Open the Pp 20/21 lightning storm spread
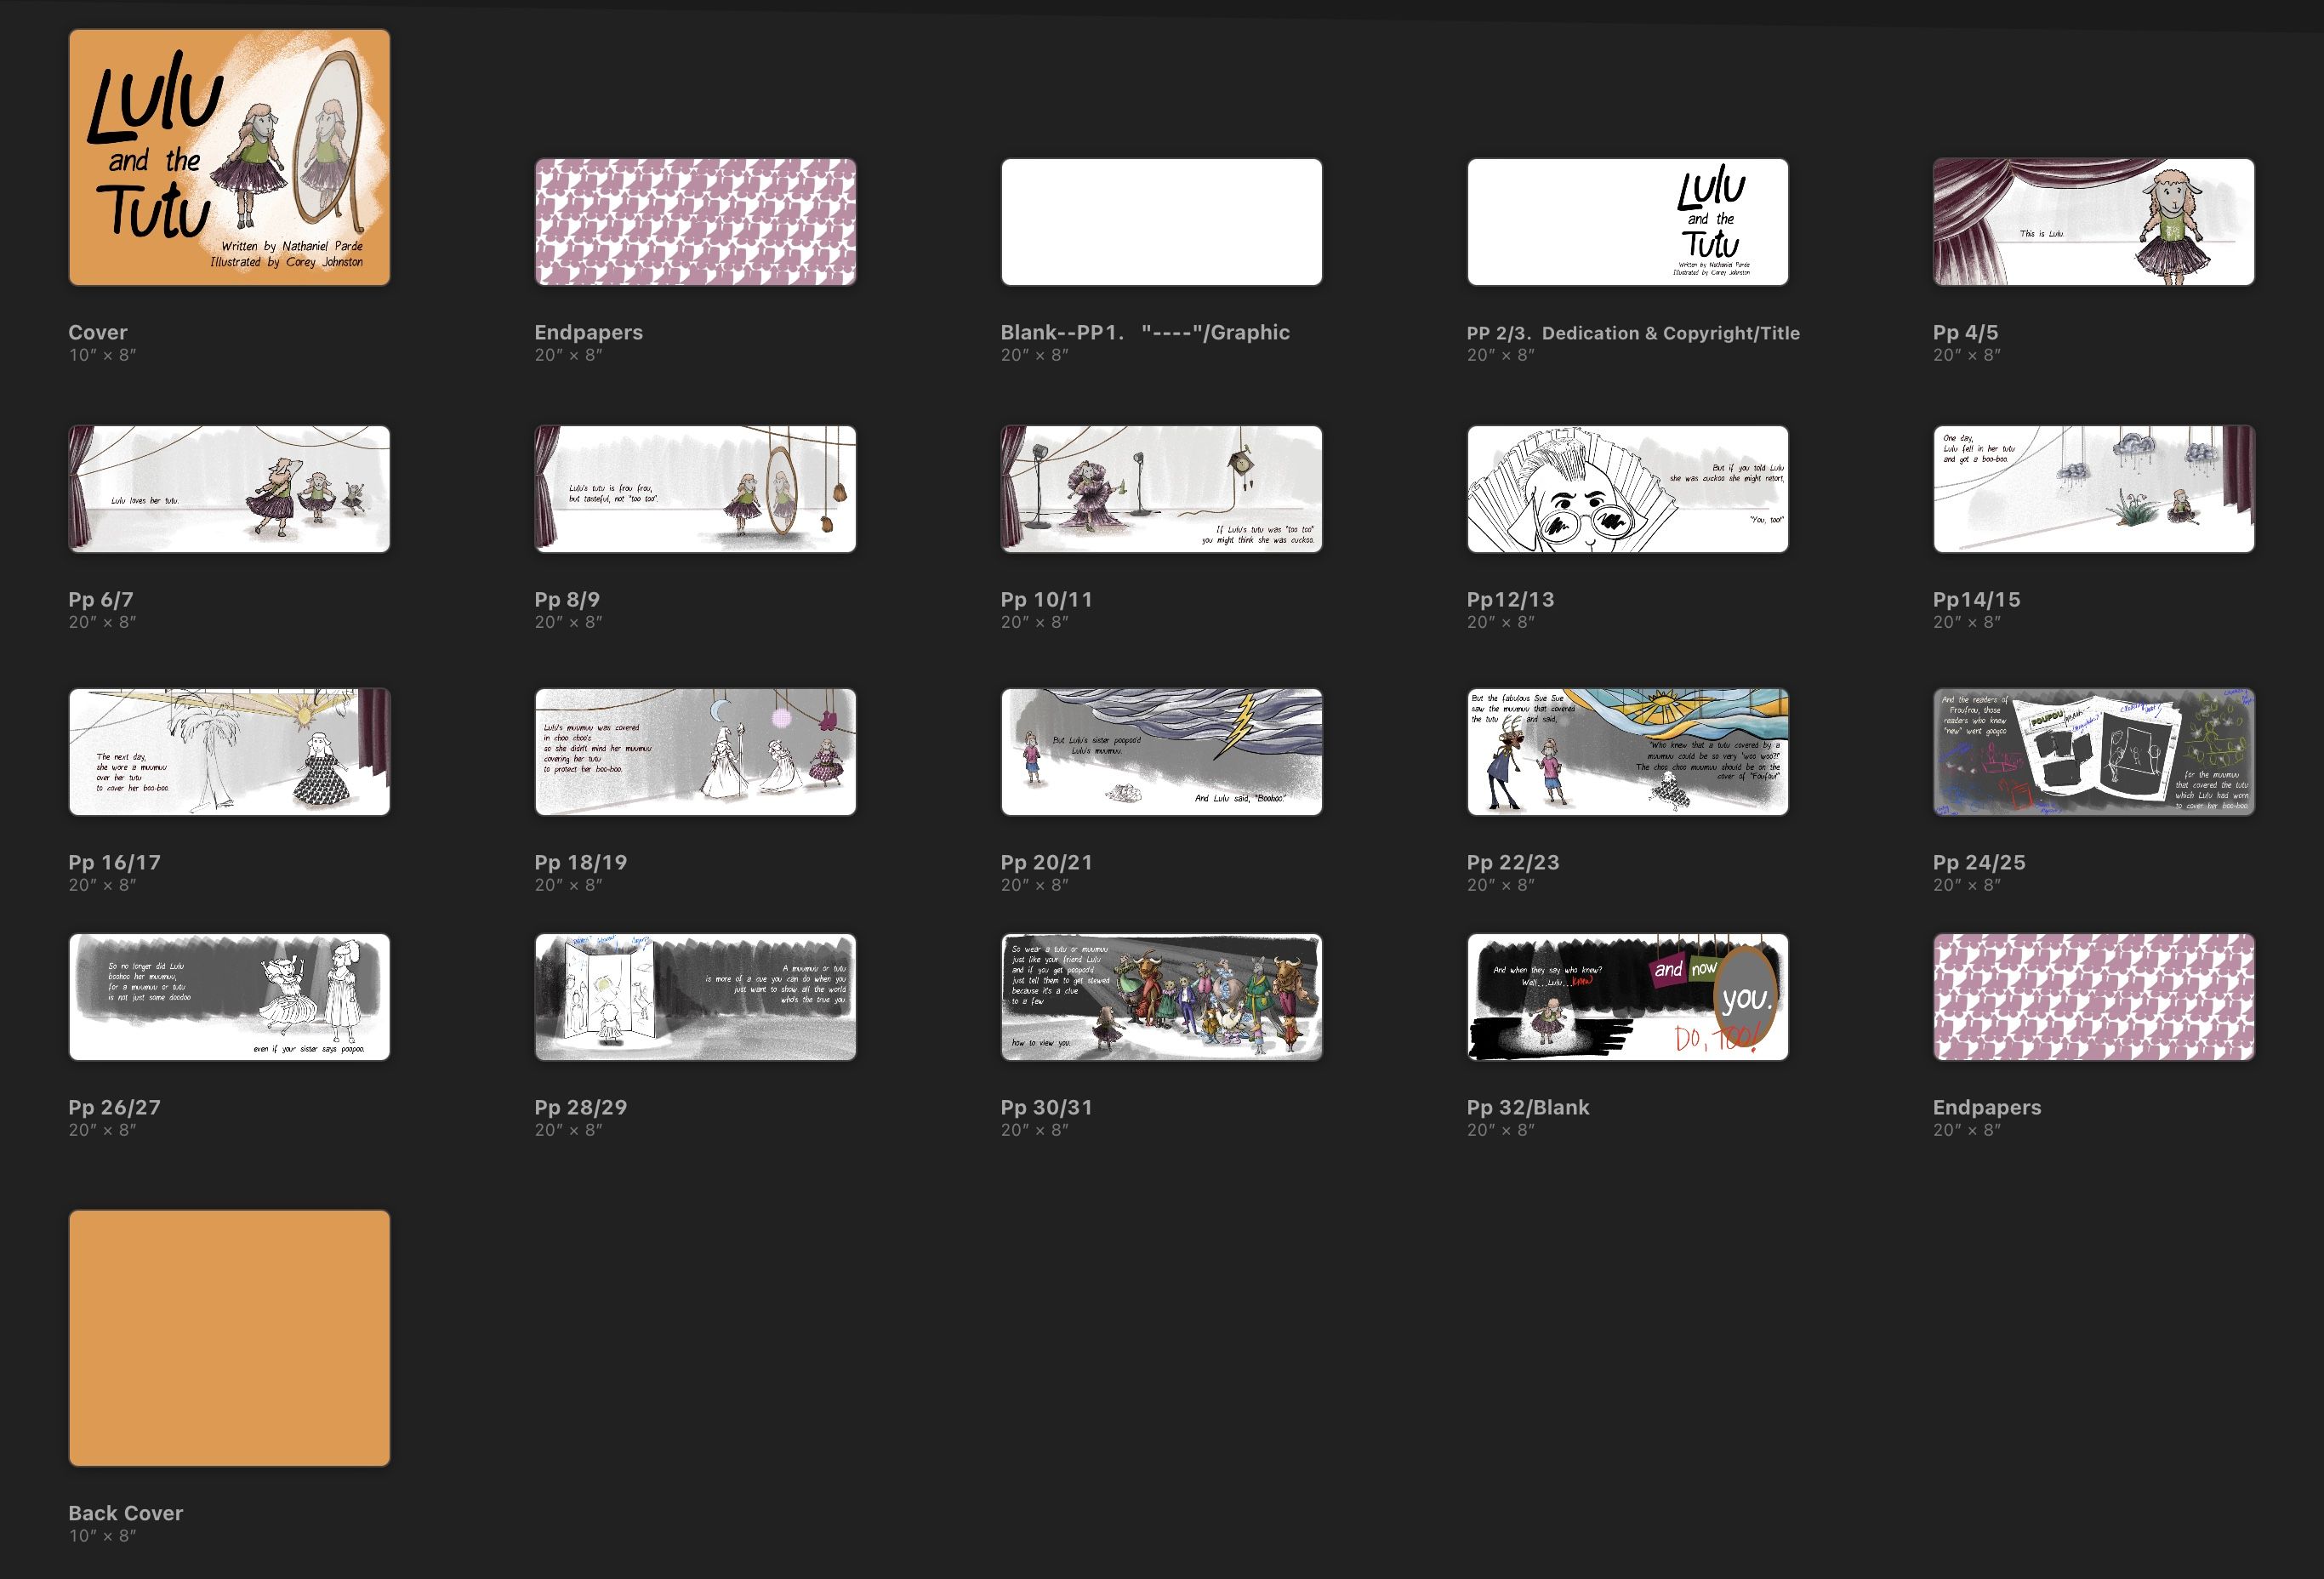Viewport: 2324px width, 1579px height. 1161,752
